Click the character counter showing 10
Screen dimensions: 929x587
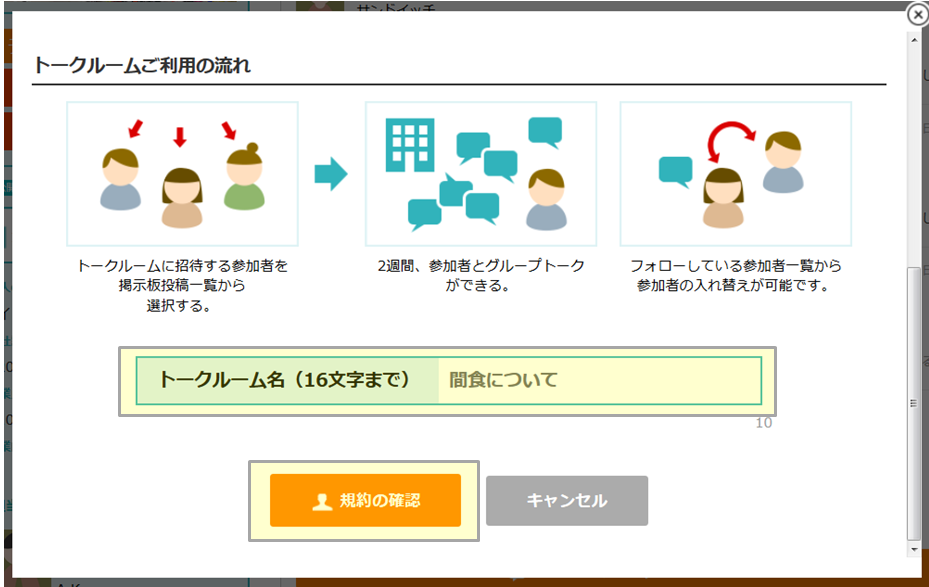click(x=763, y=423)
